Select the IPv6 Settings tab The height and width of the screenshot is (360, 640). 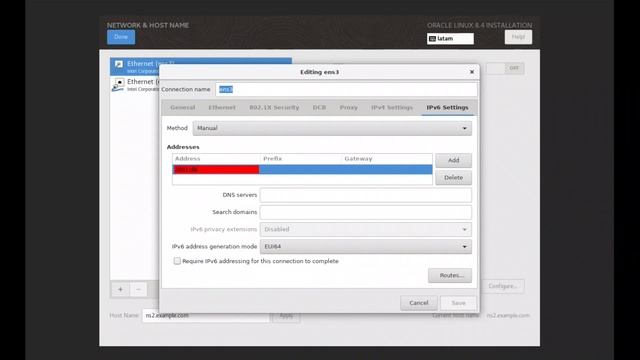tap(447, 108)
